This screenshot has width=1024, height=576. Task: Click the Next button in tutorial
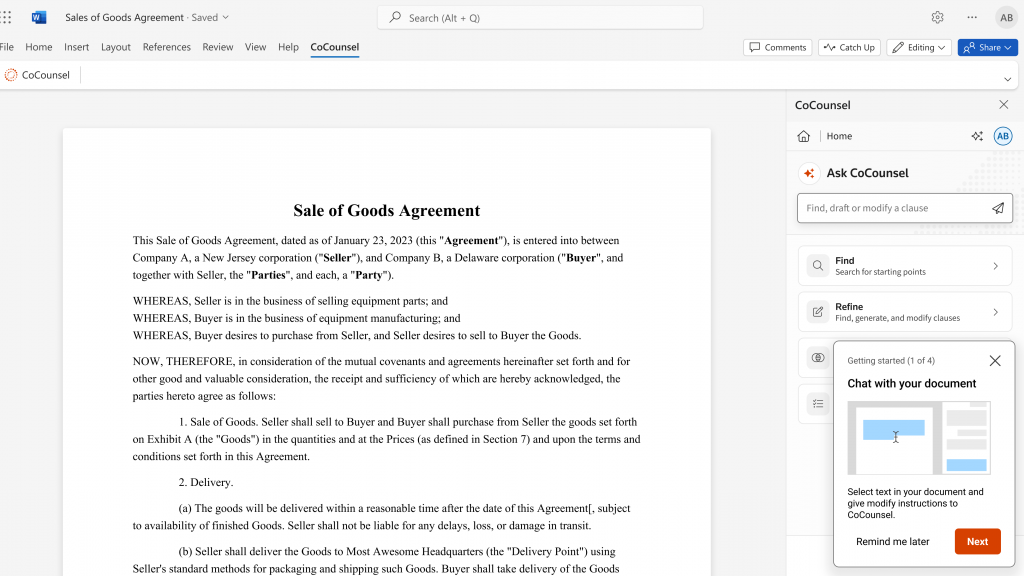coord(977,541)
